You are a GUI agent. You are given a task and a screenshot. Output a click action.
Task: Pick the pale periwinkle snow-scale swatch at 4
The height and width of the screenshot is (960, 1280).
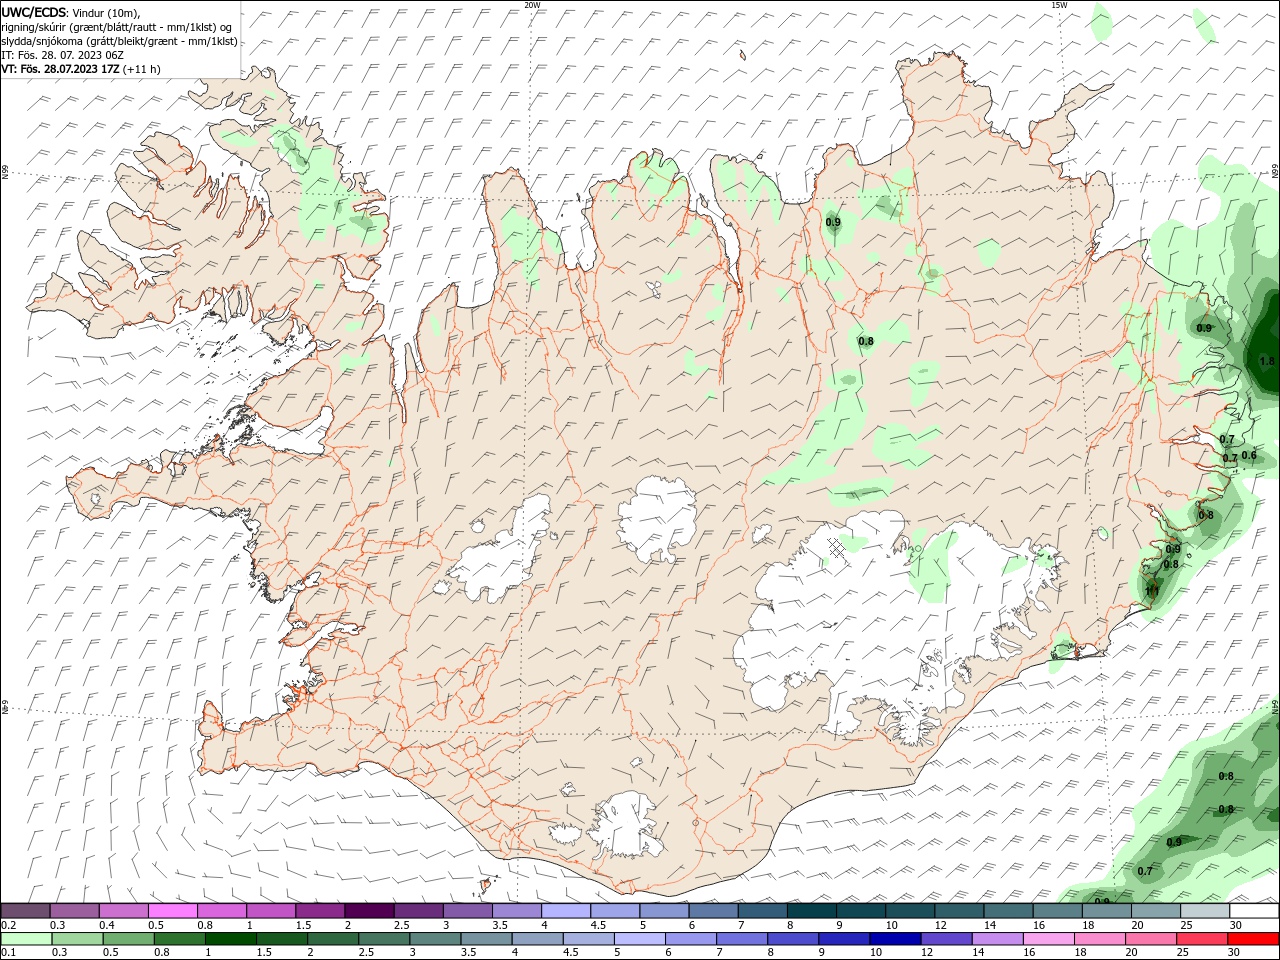pyautogui.click(x=566, y=911)
